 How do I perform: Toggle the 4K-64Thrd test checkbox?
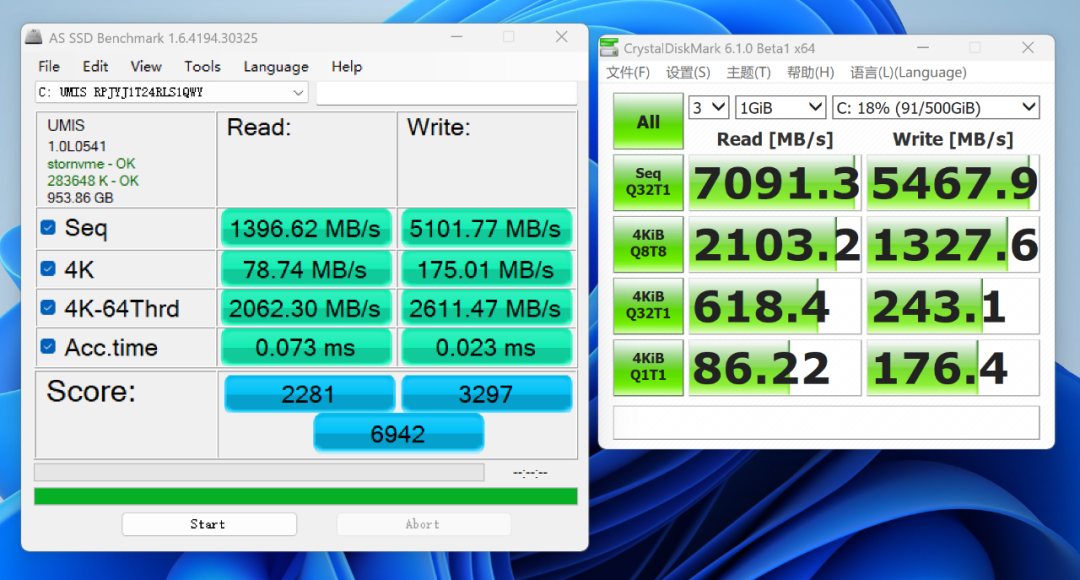48,307
